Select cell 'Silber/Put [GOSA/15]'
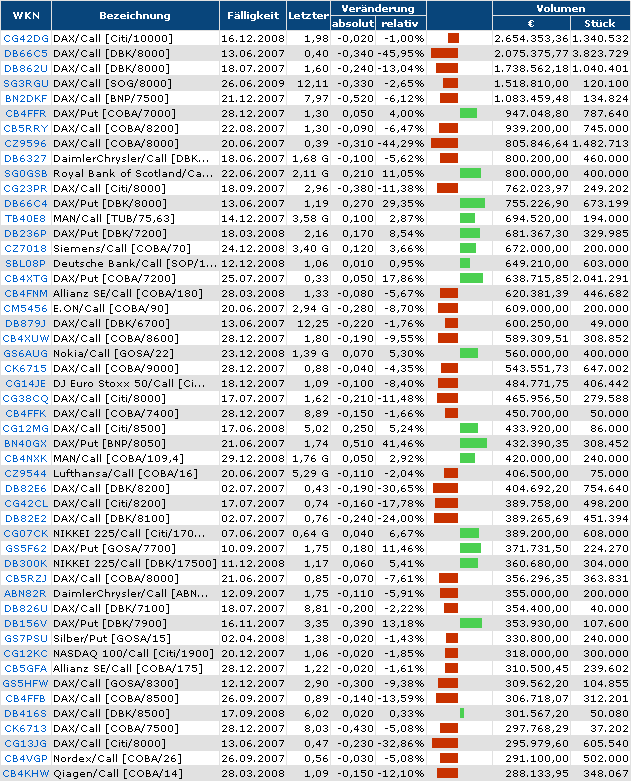This screenshot has height=782, width=631. (x=135, y=638)
